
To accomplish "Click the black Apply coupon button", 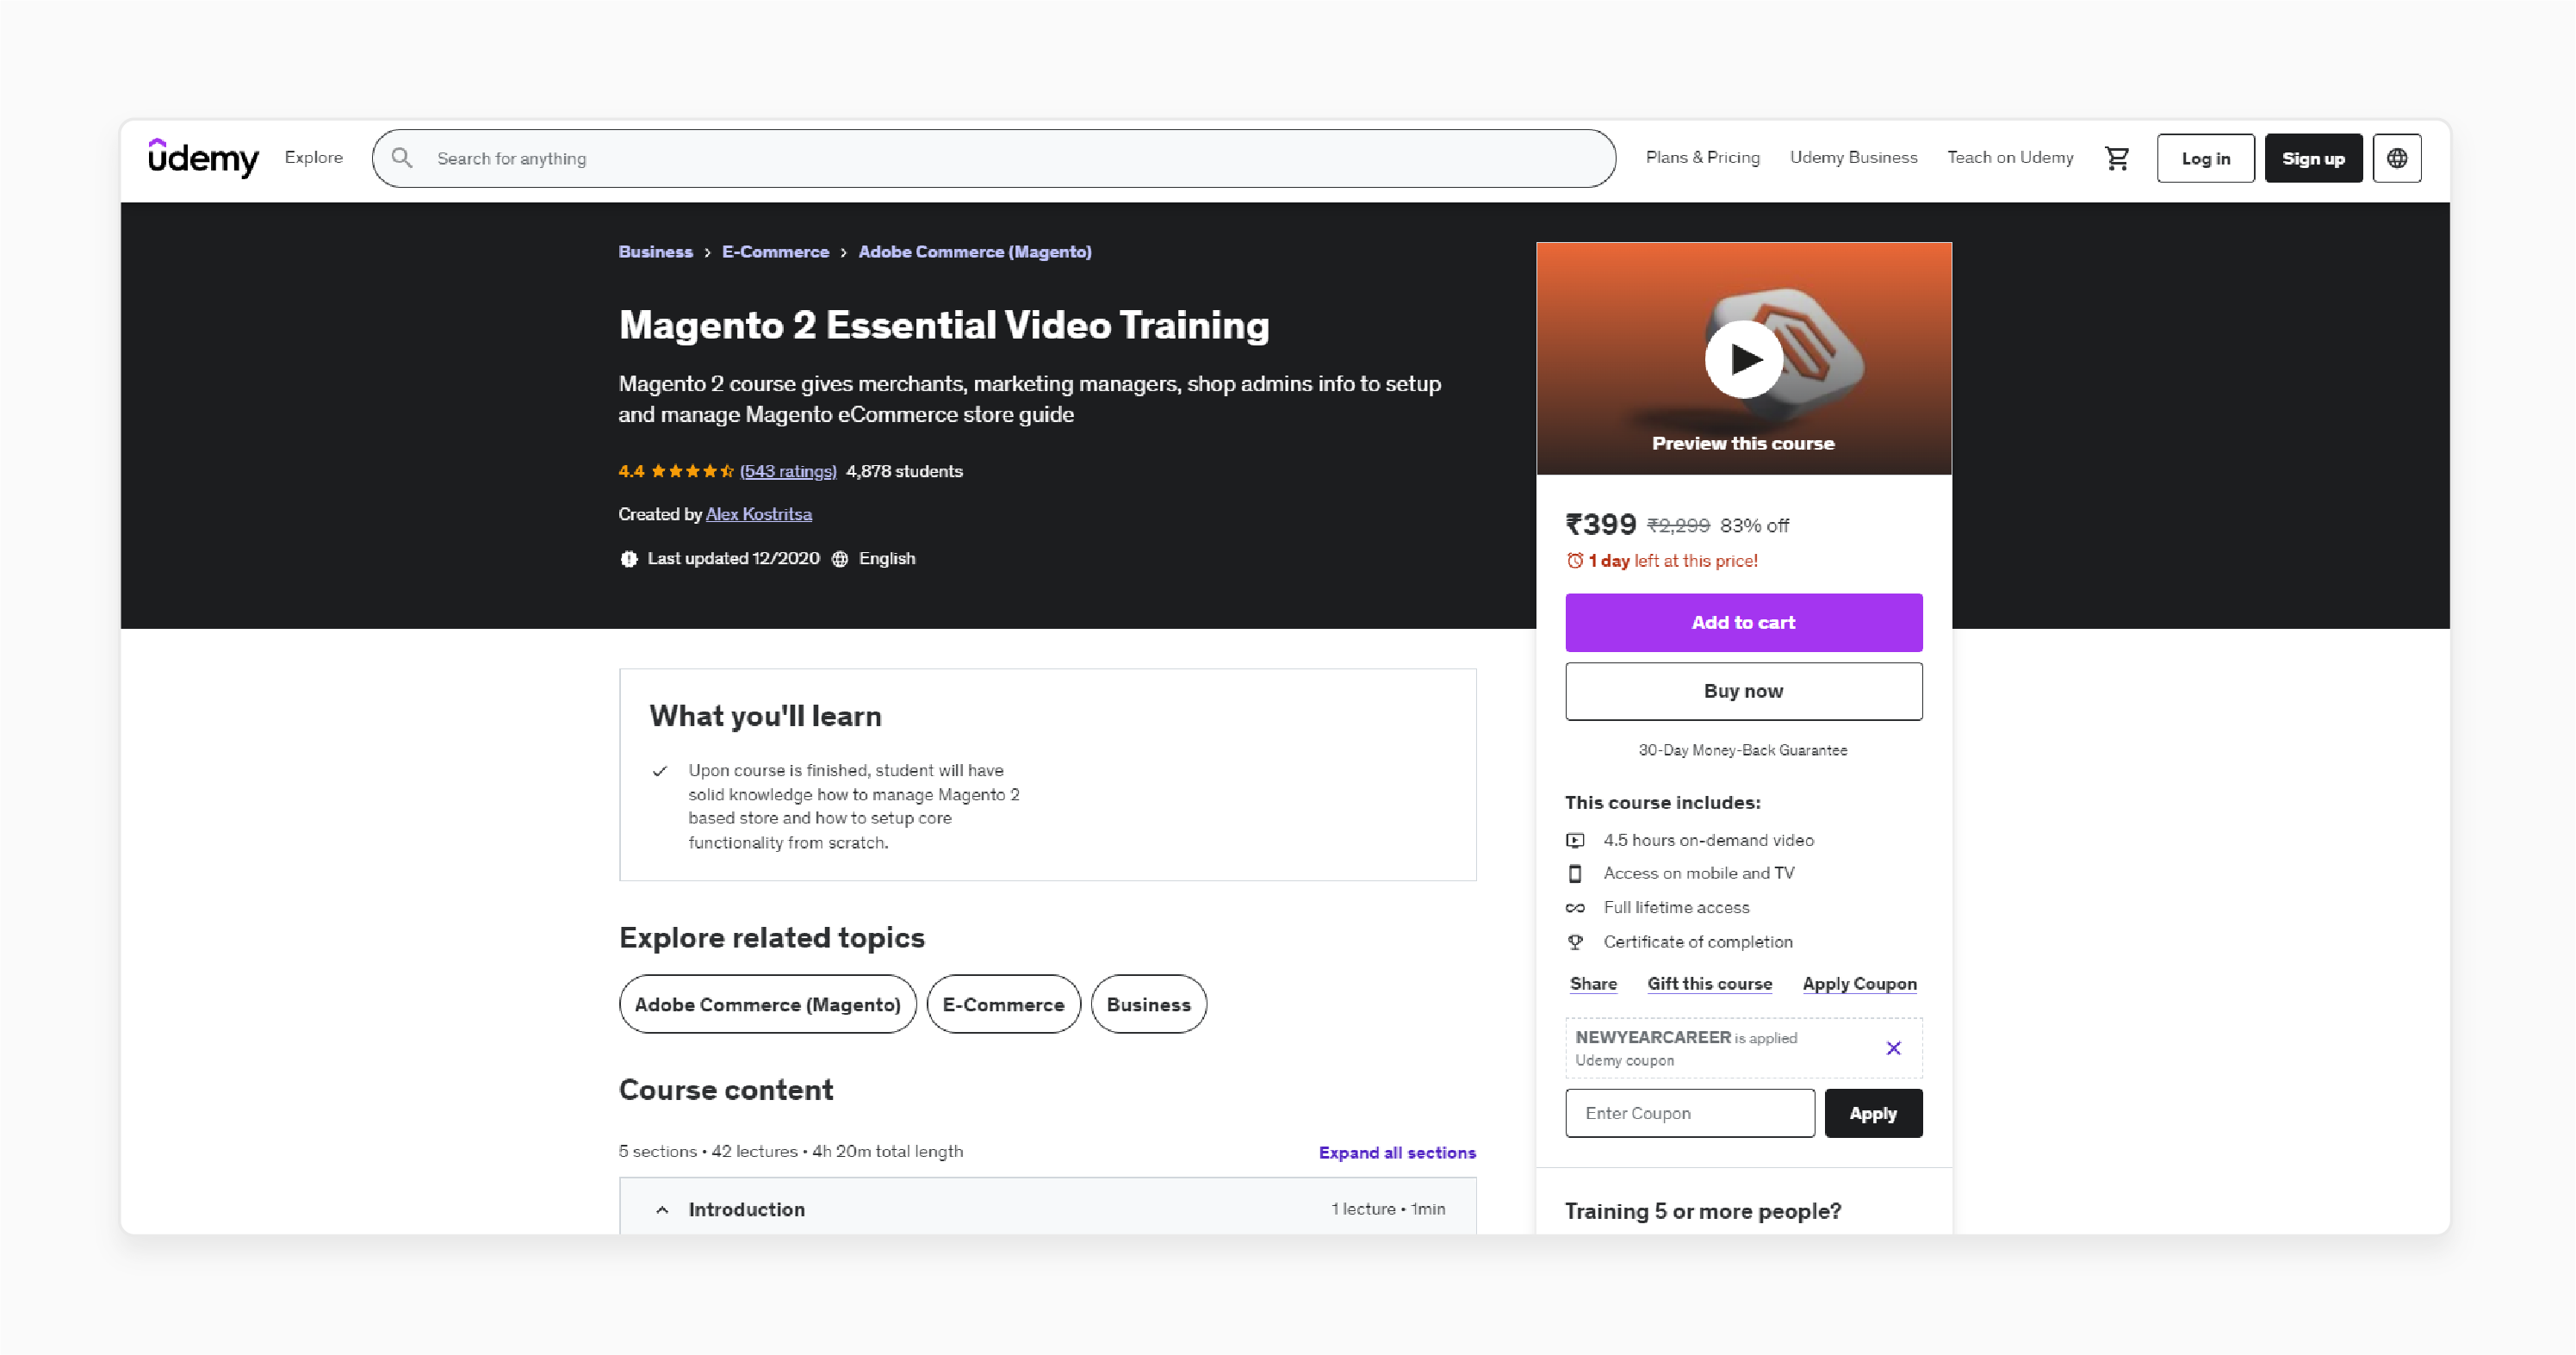I will (1873, 1113).
